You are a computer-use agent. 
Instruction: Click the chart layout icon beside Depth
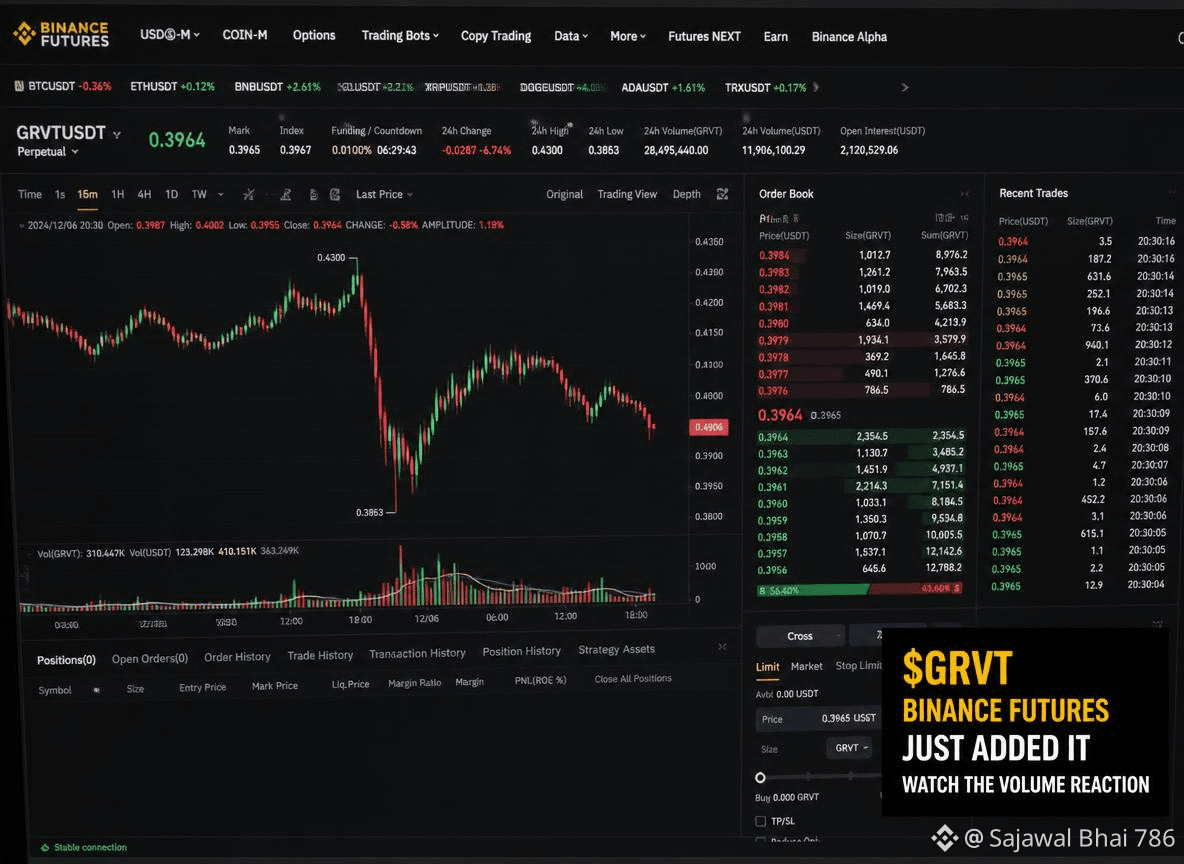pyautogui.click(x=723, y=194)
